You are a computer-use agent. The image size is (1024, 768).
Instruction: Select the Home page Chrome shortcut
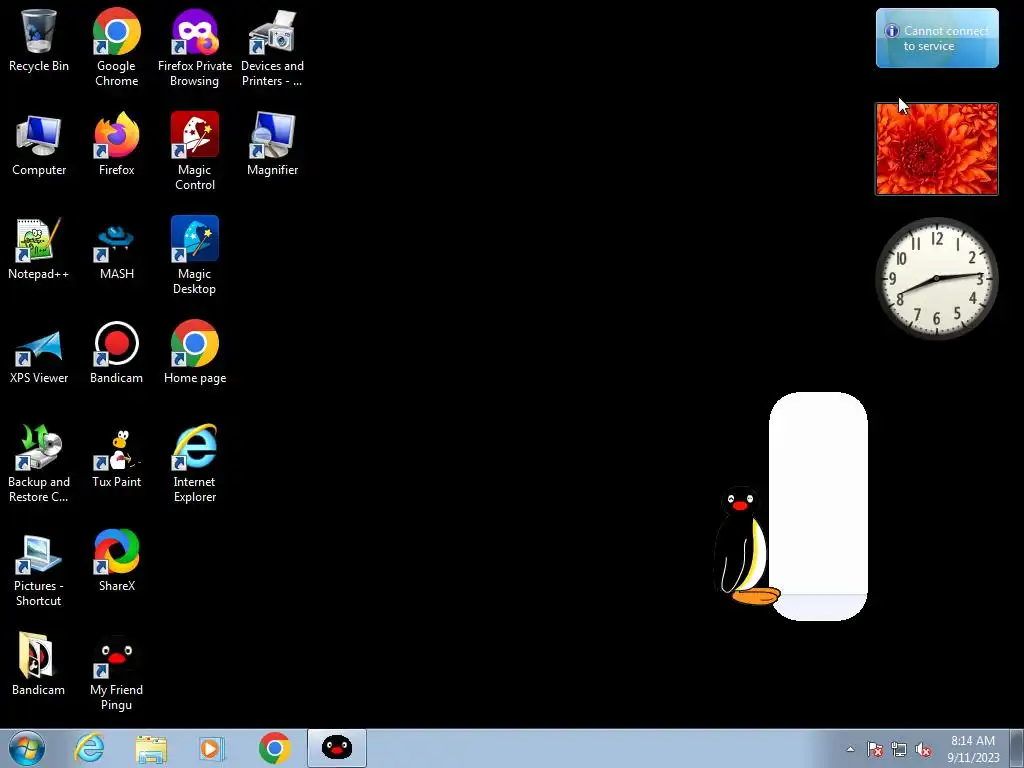(x=195, y=353)
